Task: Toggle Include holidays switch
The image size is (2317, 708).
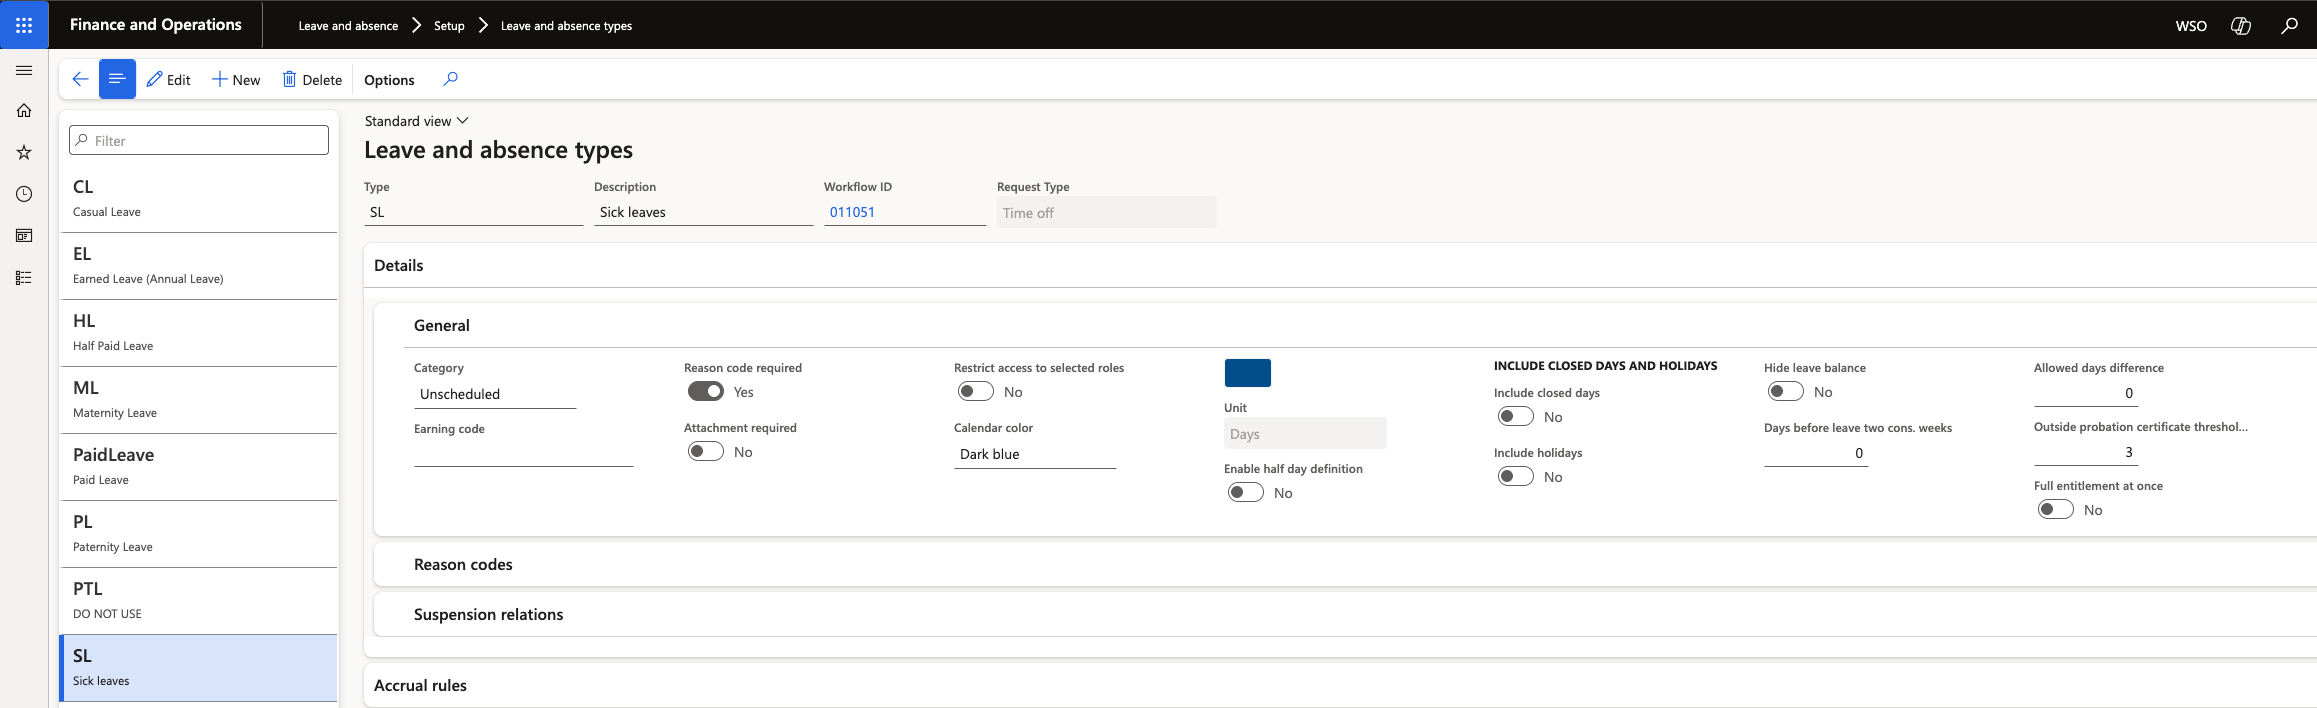Action: point(1516,477)
